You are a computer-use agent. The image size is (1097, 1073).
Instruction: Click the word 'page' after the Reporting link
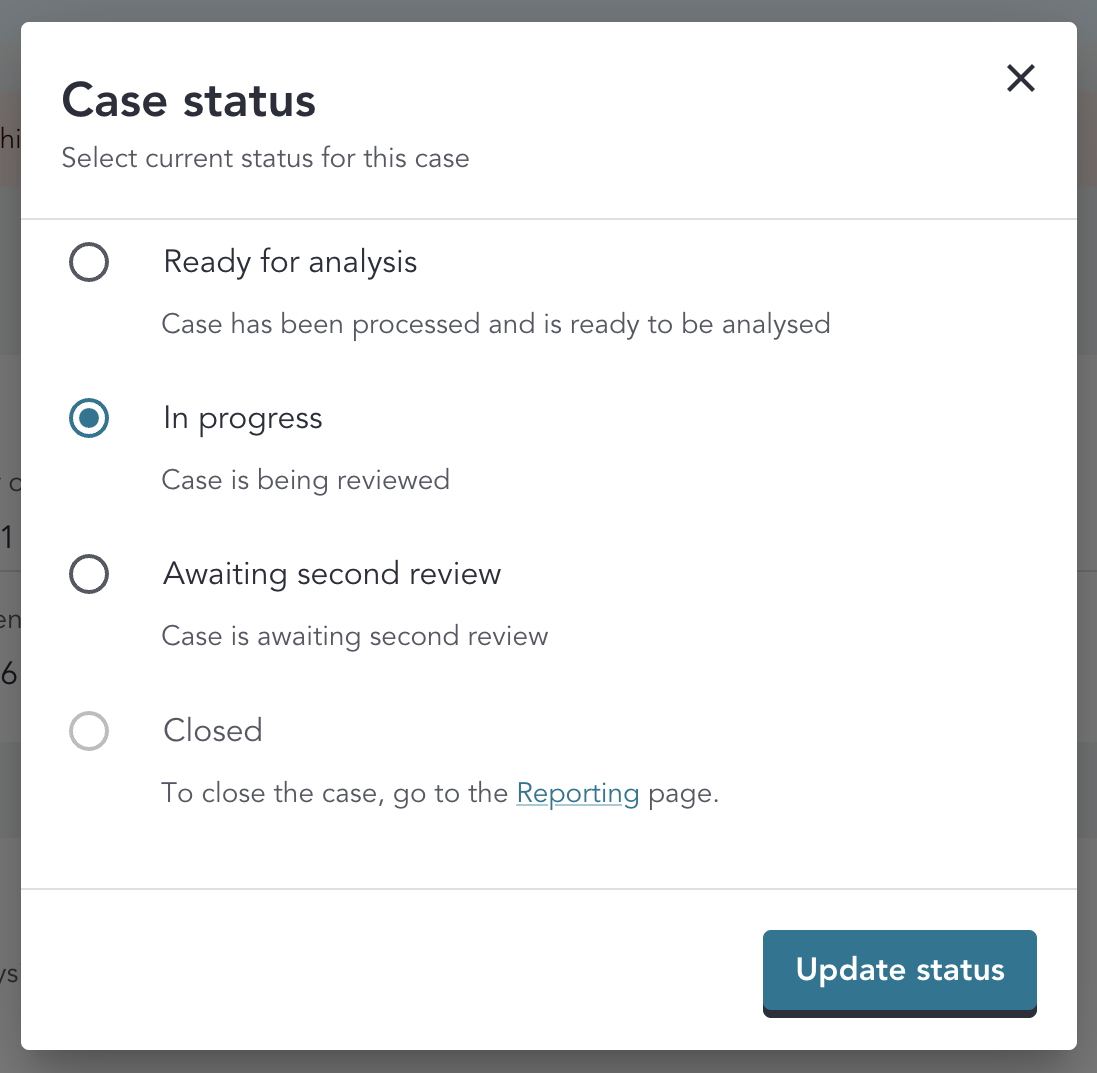click(681, 793)
